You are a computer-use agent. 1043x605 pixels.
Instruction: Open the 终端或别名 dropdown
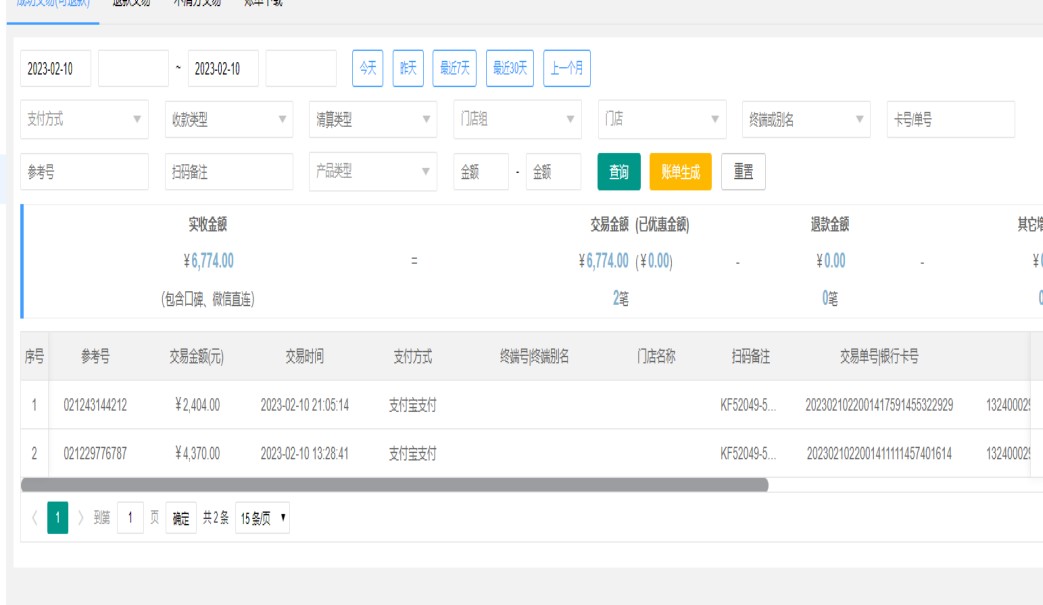[x=806, y=119]
